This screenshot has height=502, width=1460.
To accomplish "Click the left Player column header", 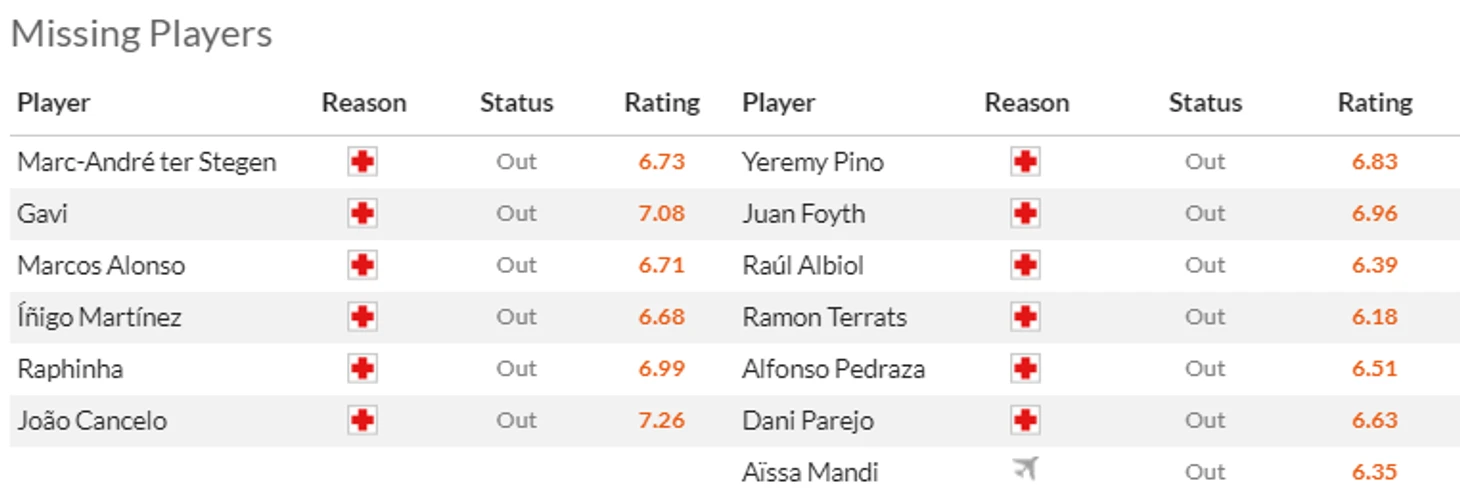I will [x=54, y=103].
